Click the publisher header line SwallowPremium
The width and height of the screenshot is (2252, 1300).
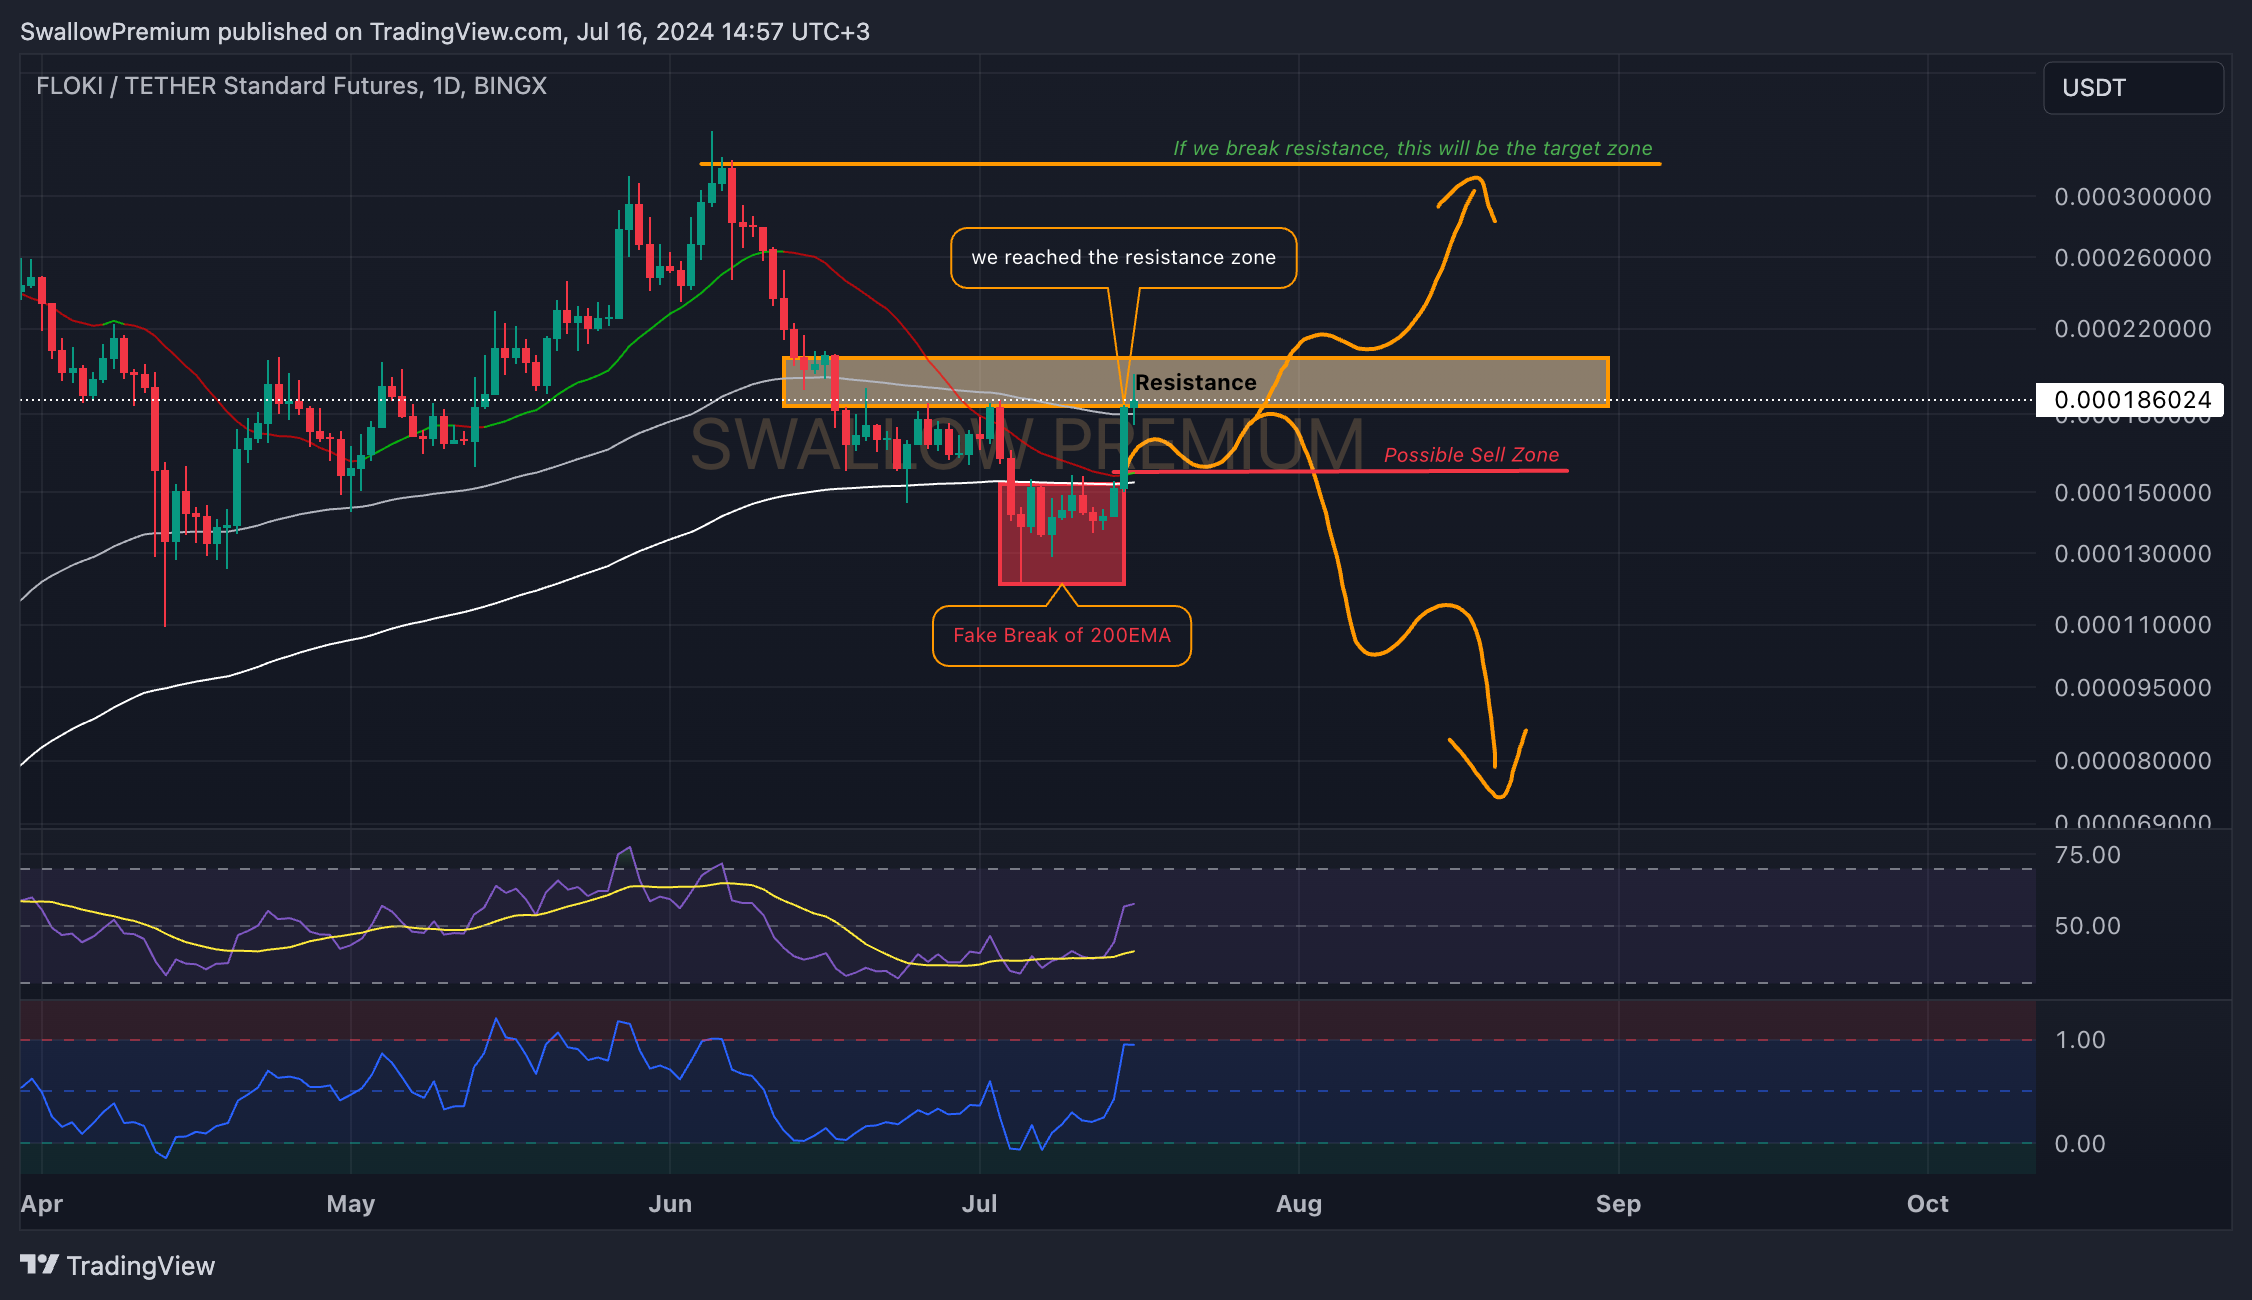[x=445, y=32]
